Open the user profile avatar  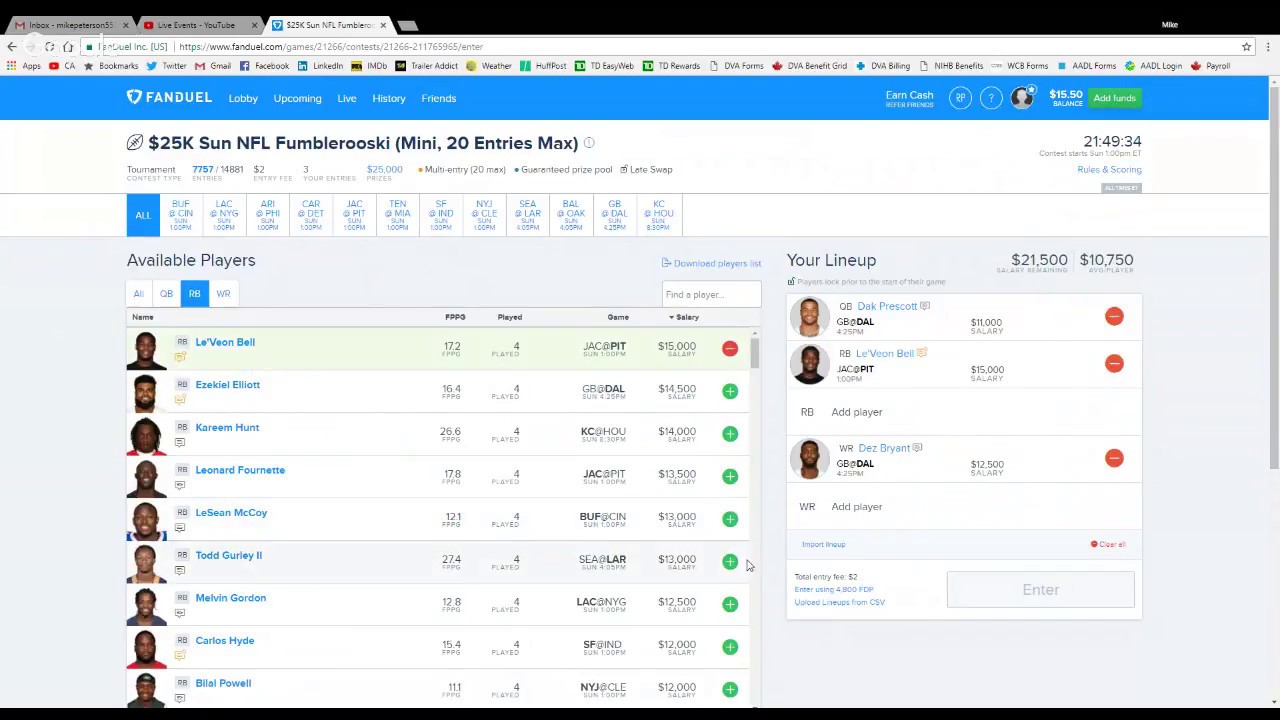pyautogui.click(x=1022, y=98)
